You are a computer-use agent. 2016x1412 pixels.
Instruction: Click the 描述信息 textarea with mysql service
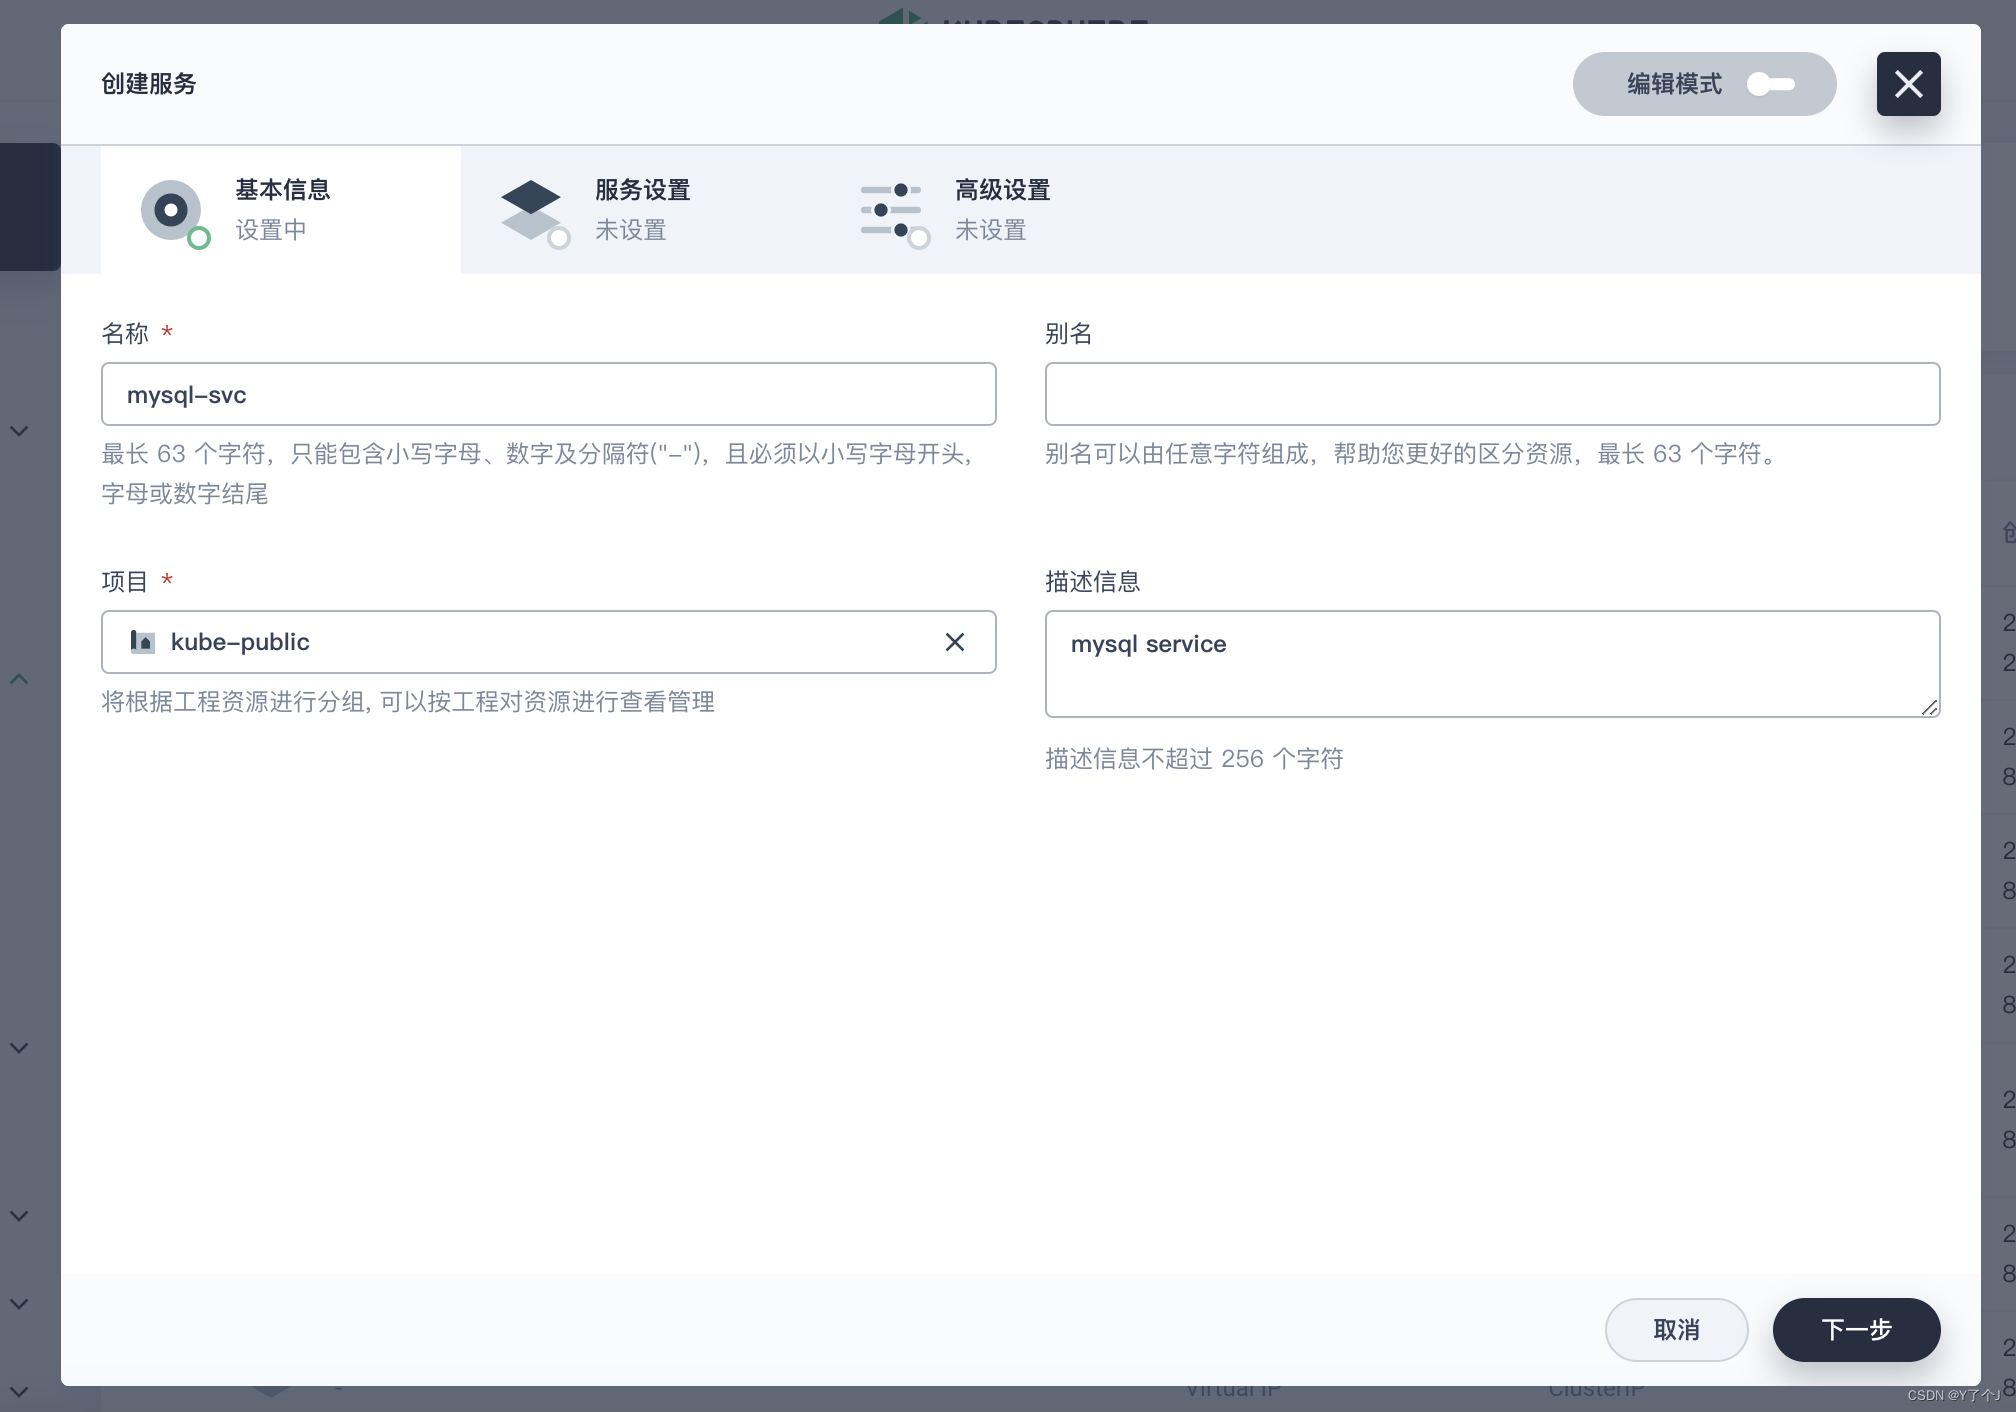click(1493, 664)
